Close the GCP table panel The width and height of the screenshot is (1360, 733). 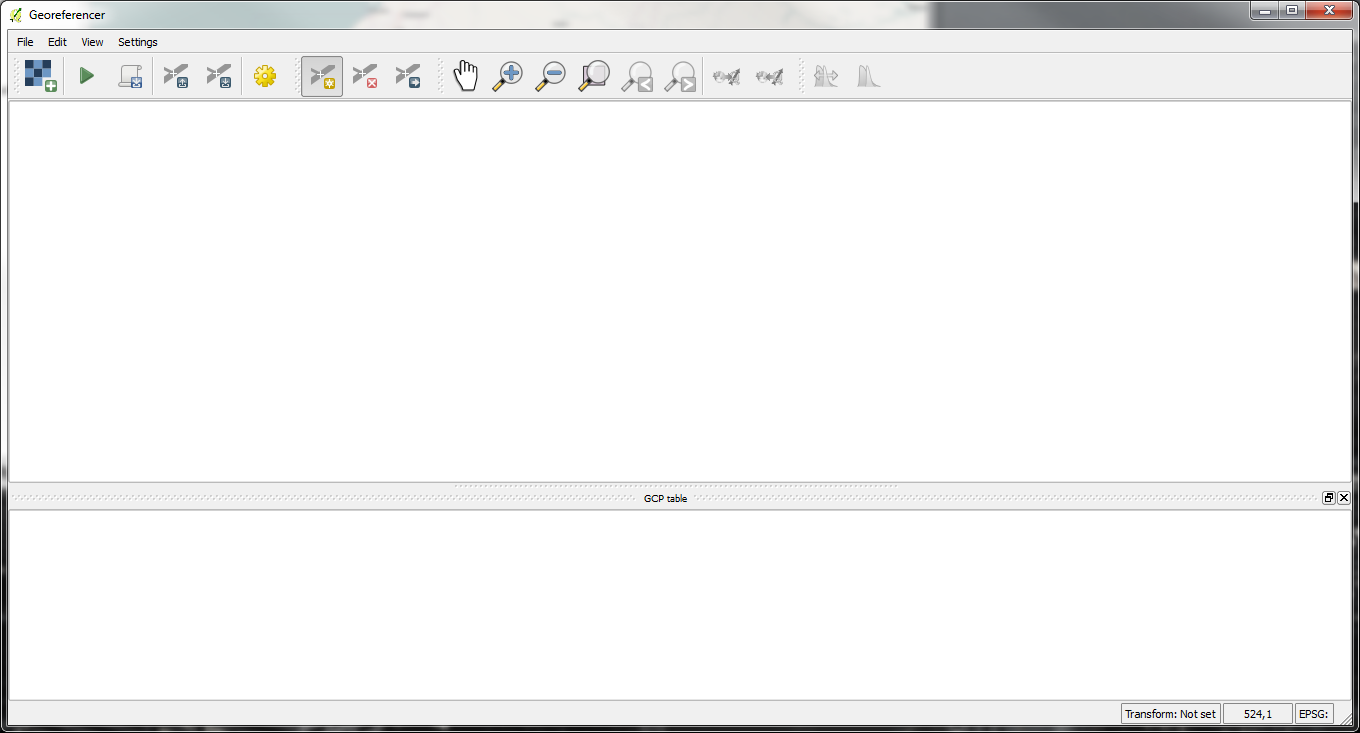[x=1343, y=498]
